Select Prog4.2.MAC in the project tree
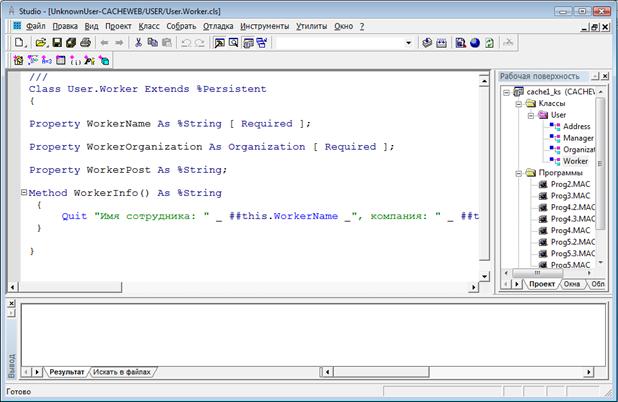The image size is (618, 402). tap(573, 207)
